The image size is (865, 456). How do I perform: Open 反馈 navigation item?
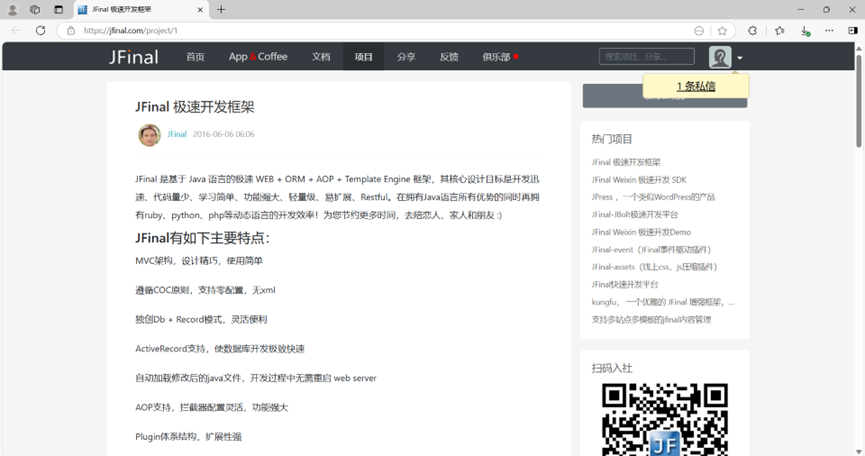click(449, 57)
